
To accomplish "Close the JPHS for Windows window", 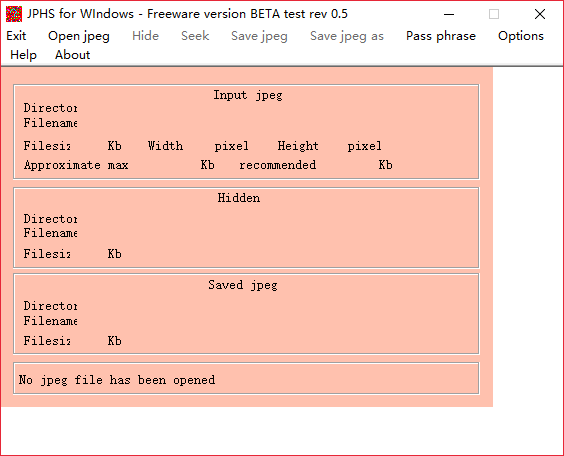I will [x=540, y=14].
